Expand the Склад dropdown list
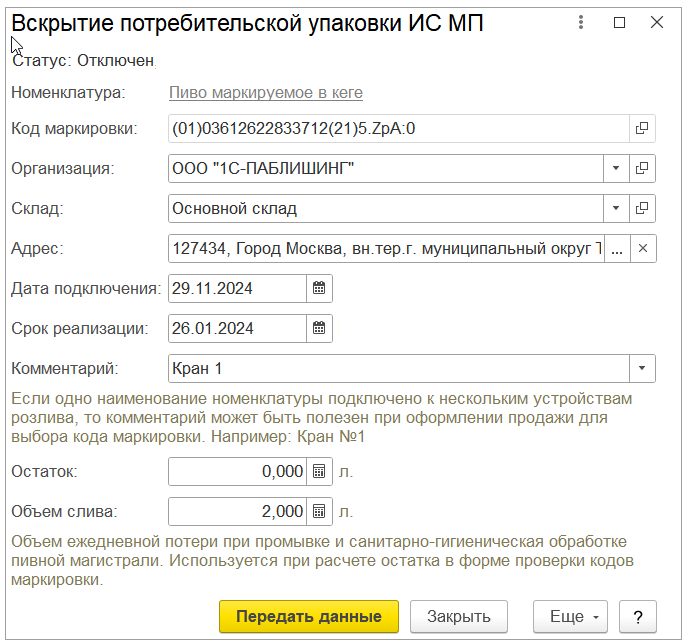This screenshot has height=644, width=692. click(x=616, y=208)
